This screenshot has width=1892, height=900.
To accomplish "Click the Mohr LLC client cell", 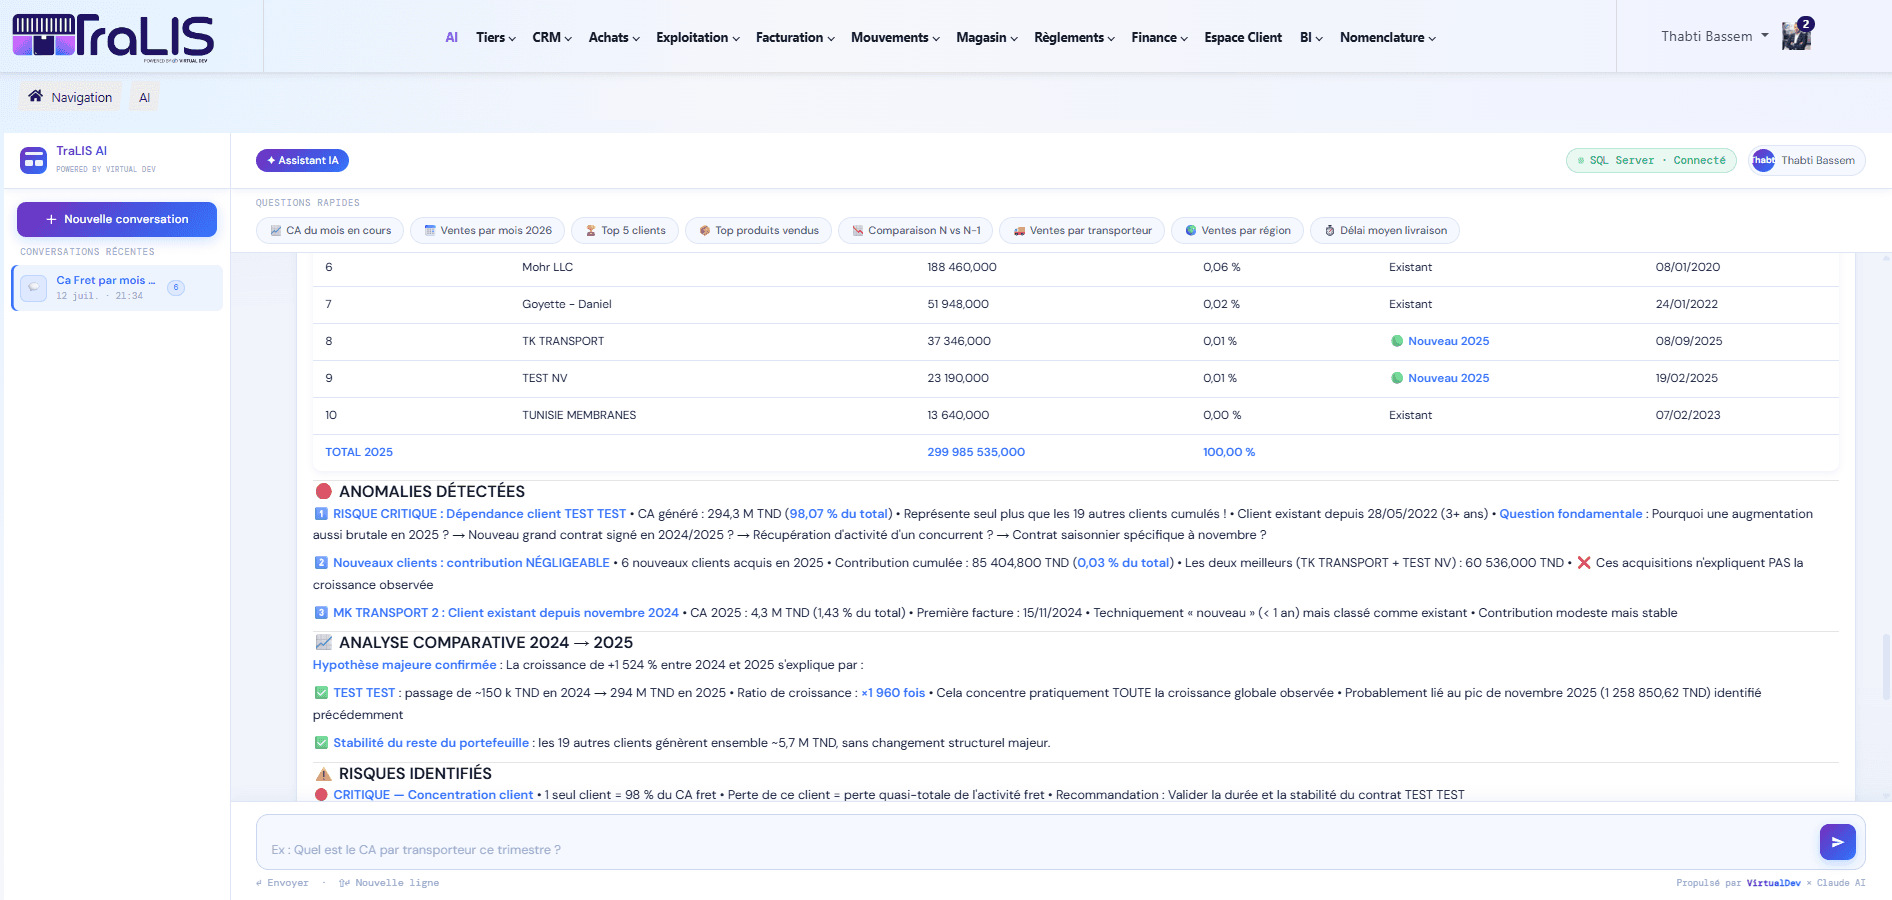I will pyautogui.click(x=547, y=267).
